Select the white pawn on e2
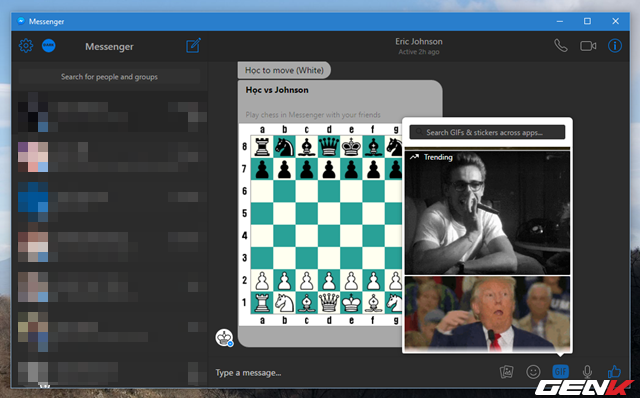The width and height of the screenshot is (640, 398). pos(351,280)
